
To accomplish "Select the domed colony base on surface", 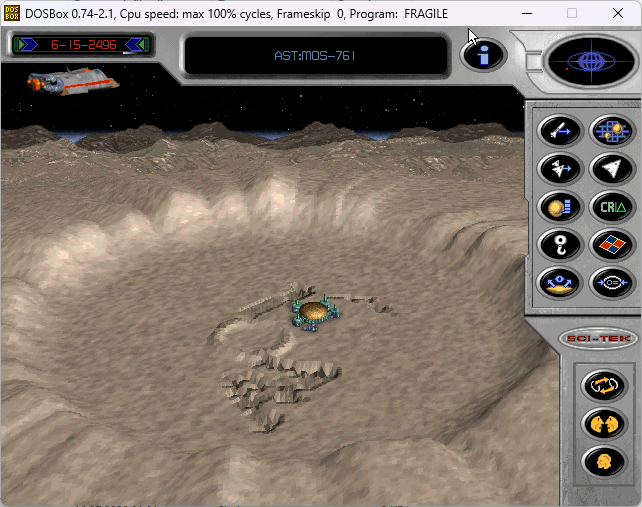I will [x=314, y=314].
